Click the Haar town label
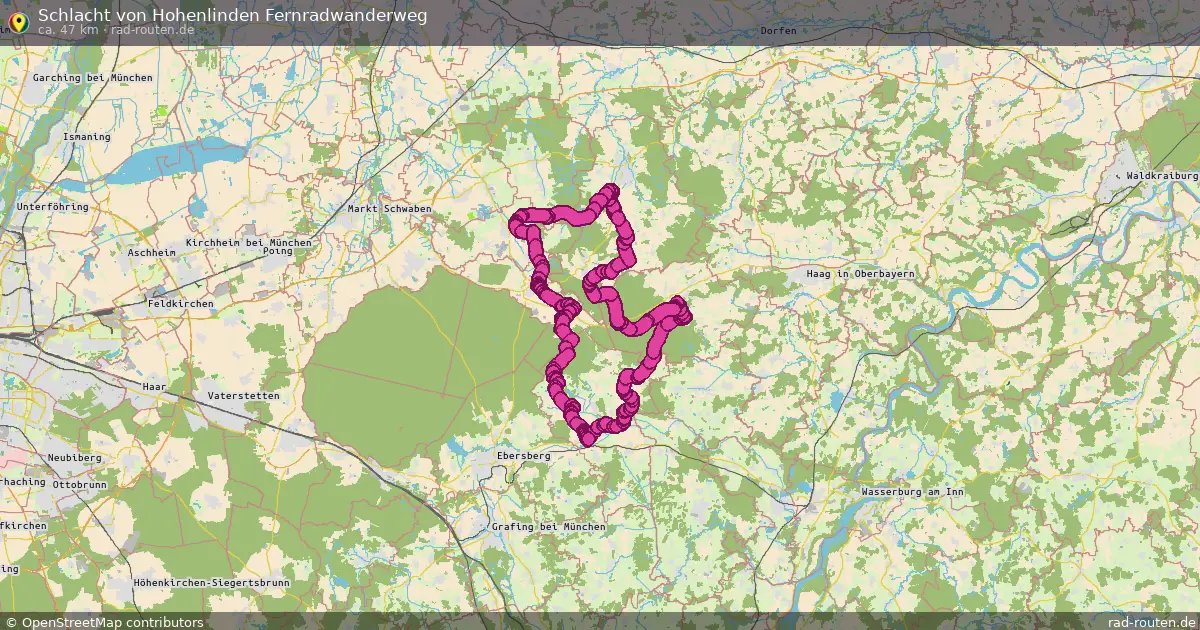 tap(154, 386)
